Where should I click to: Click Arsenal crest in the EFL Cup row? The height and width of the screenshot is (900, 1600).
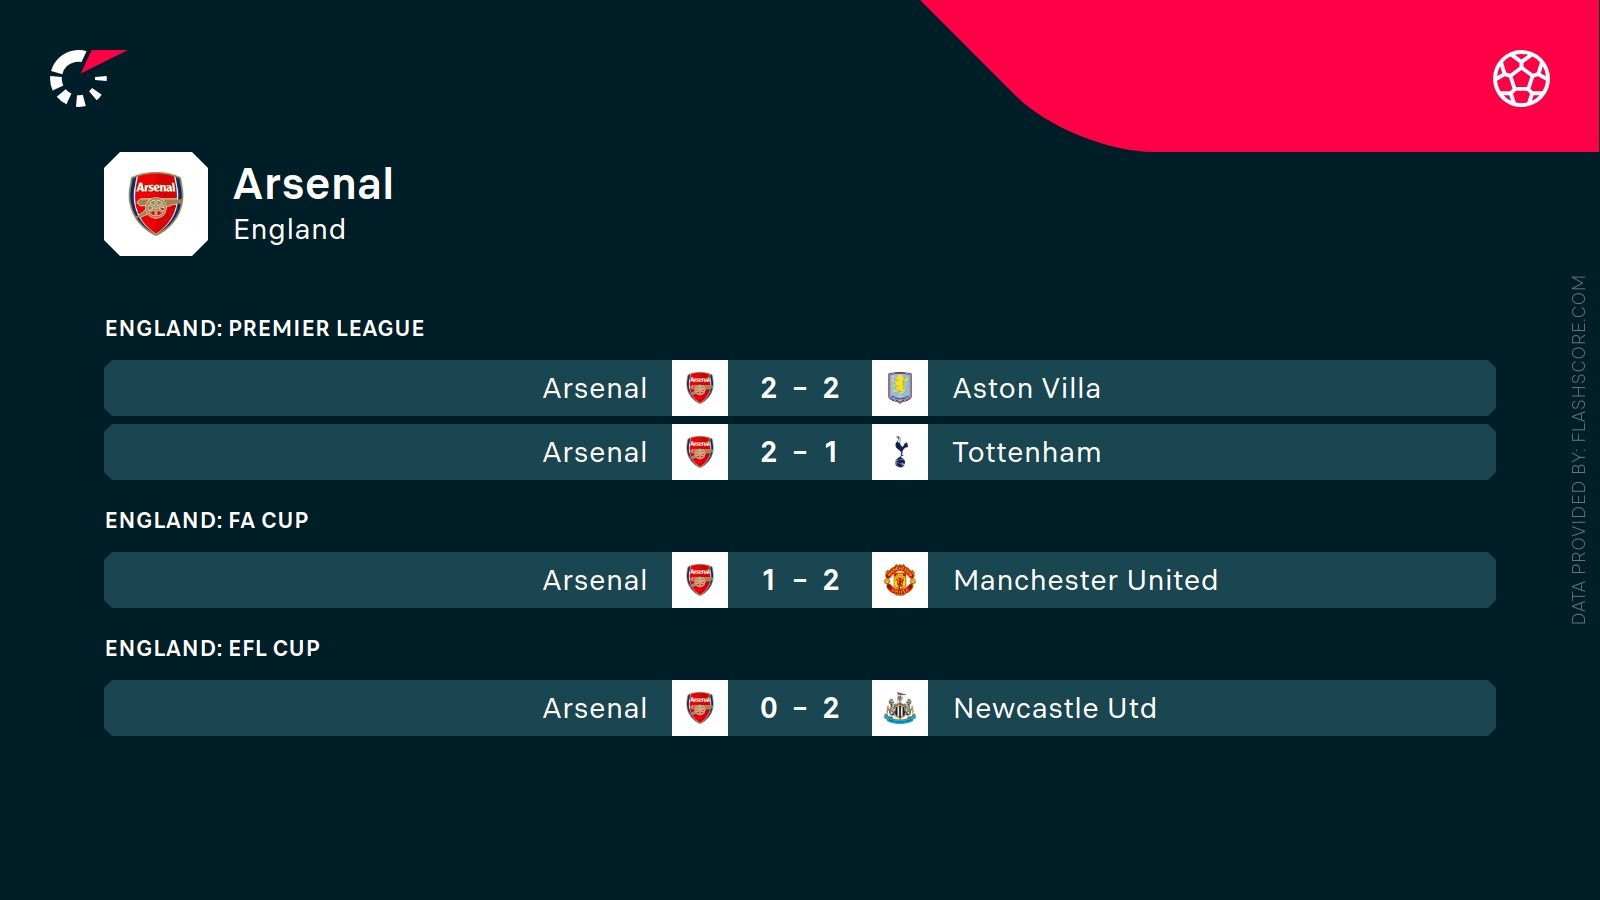pyautogui.click(x=700, y=708)
